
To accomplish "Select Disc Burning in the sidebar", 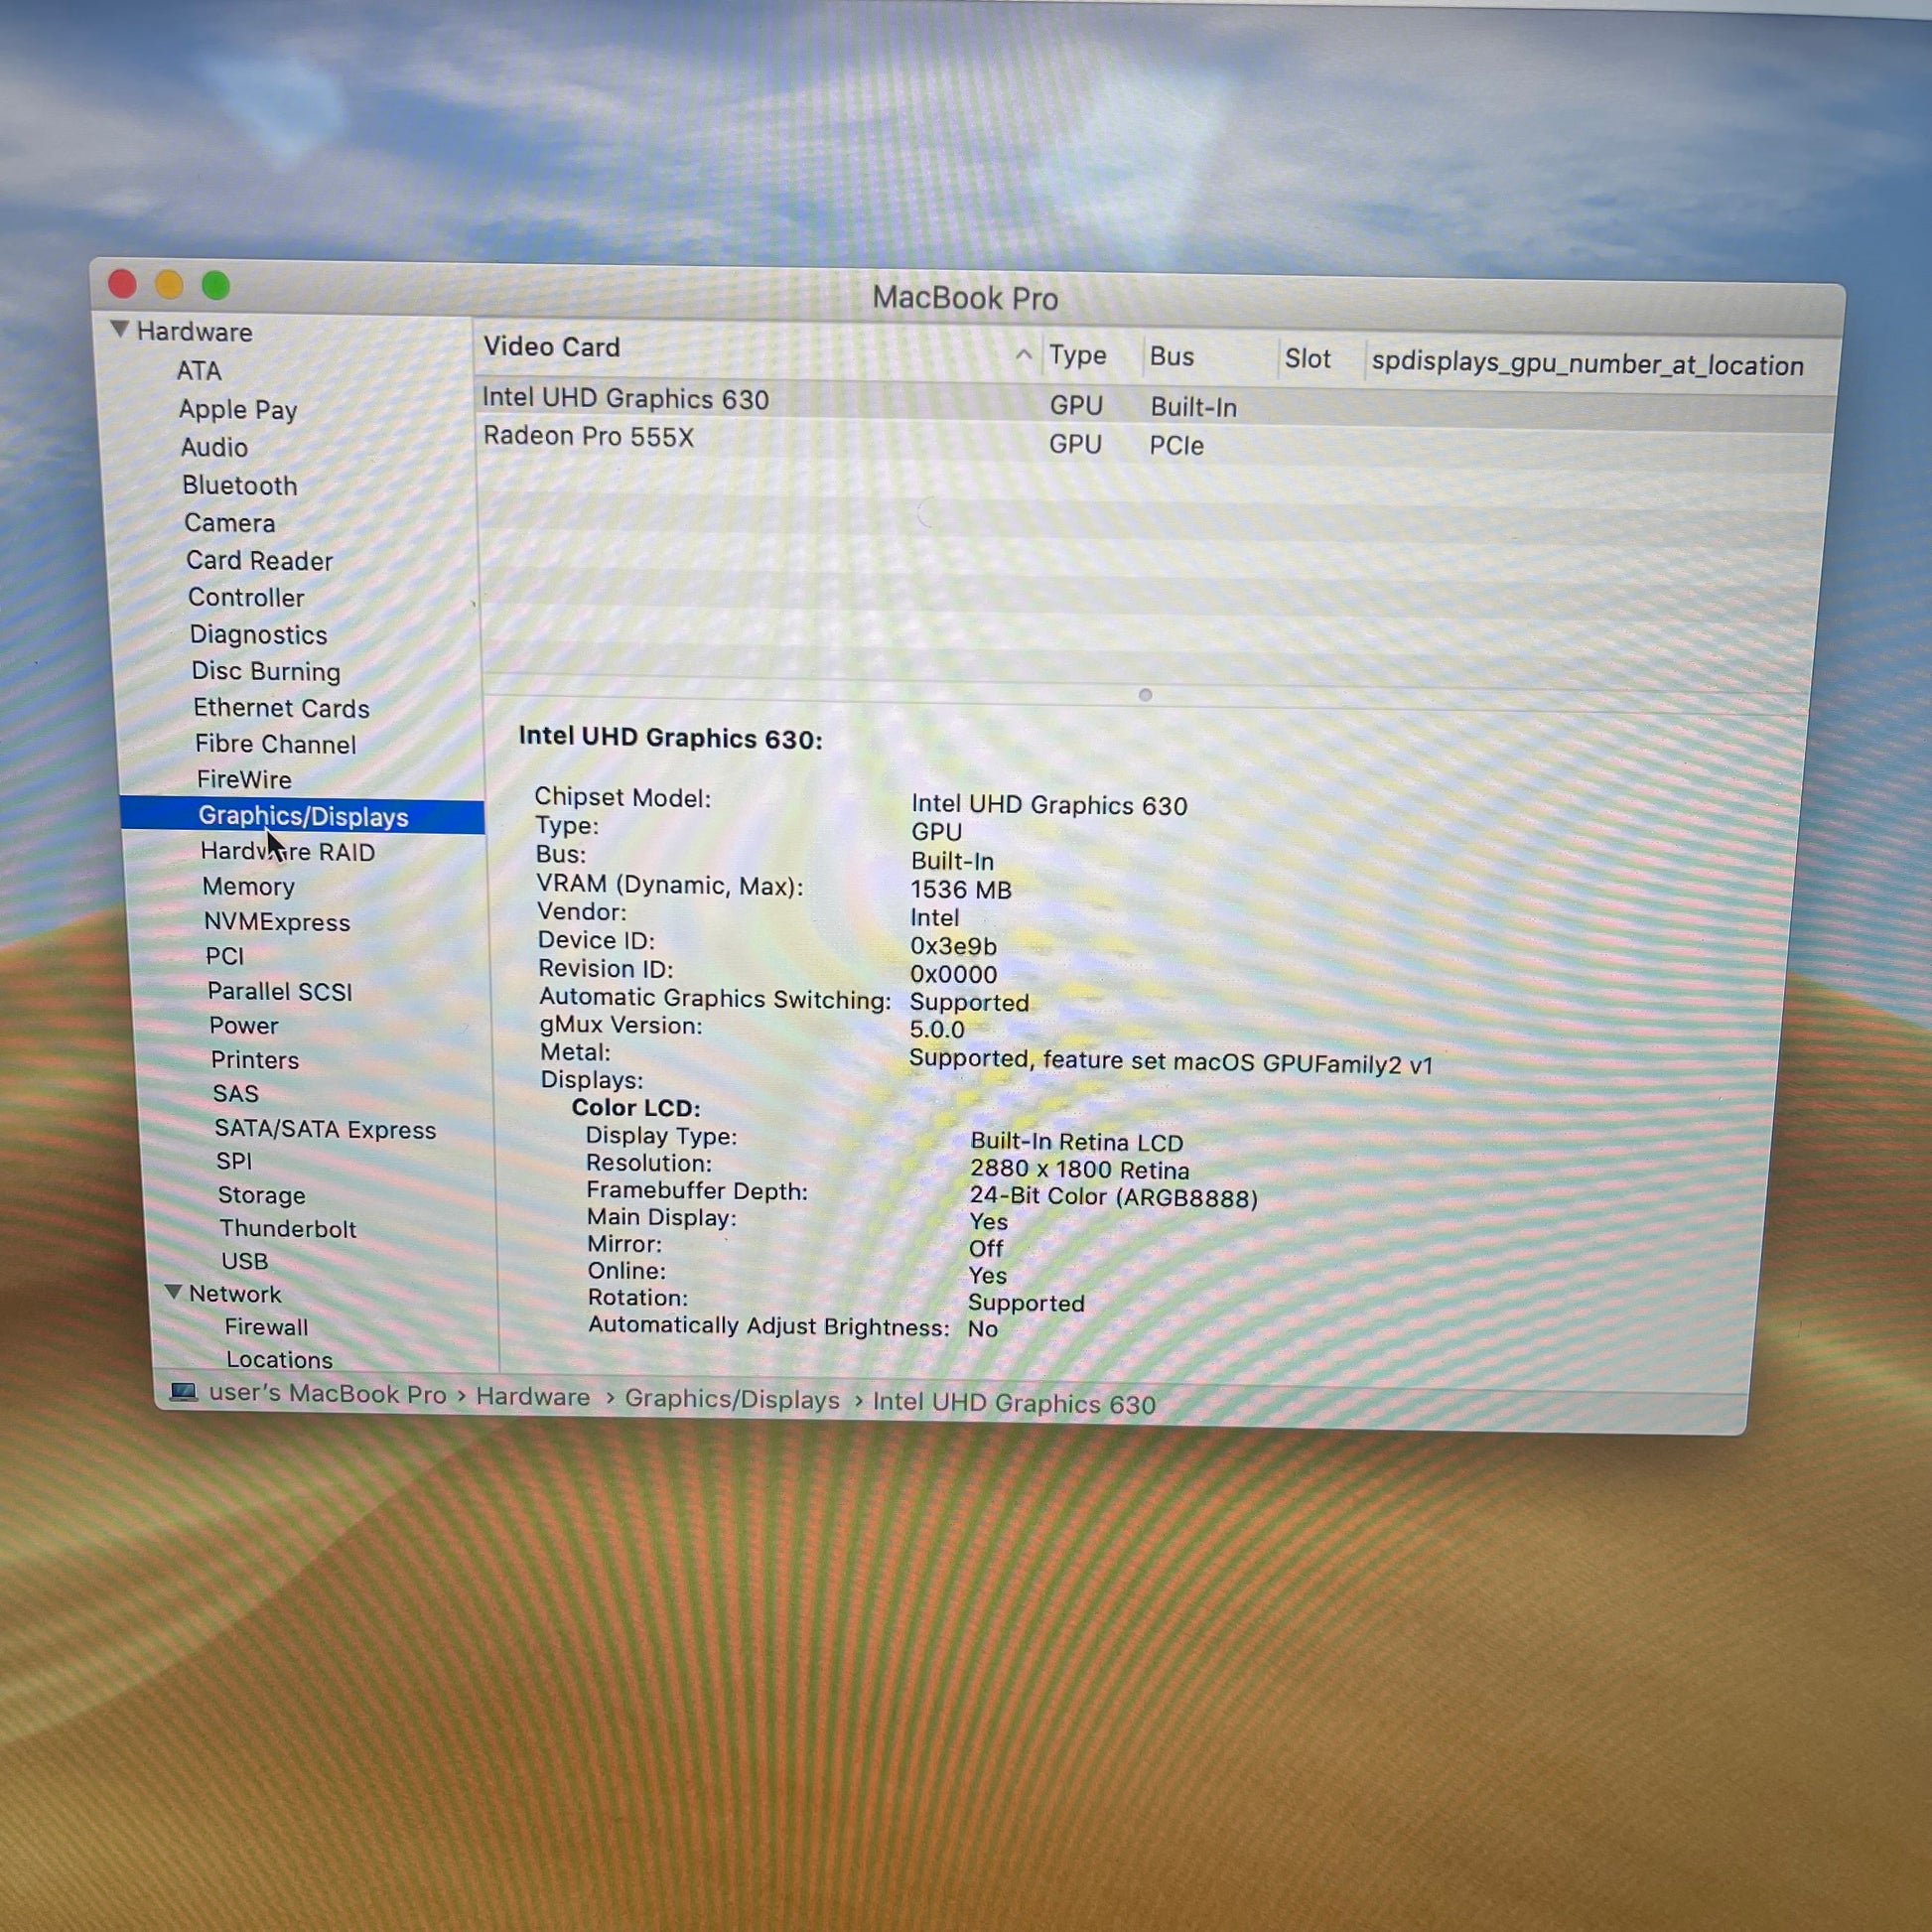I will (266, 671).
